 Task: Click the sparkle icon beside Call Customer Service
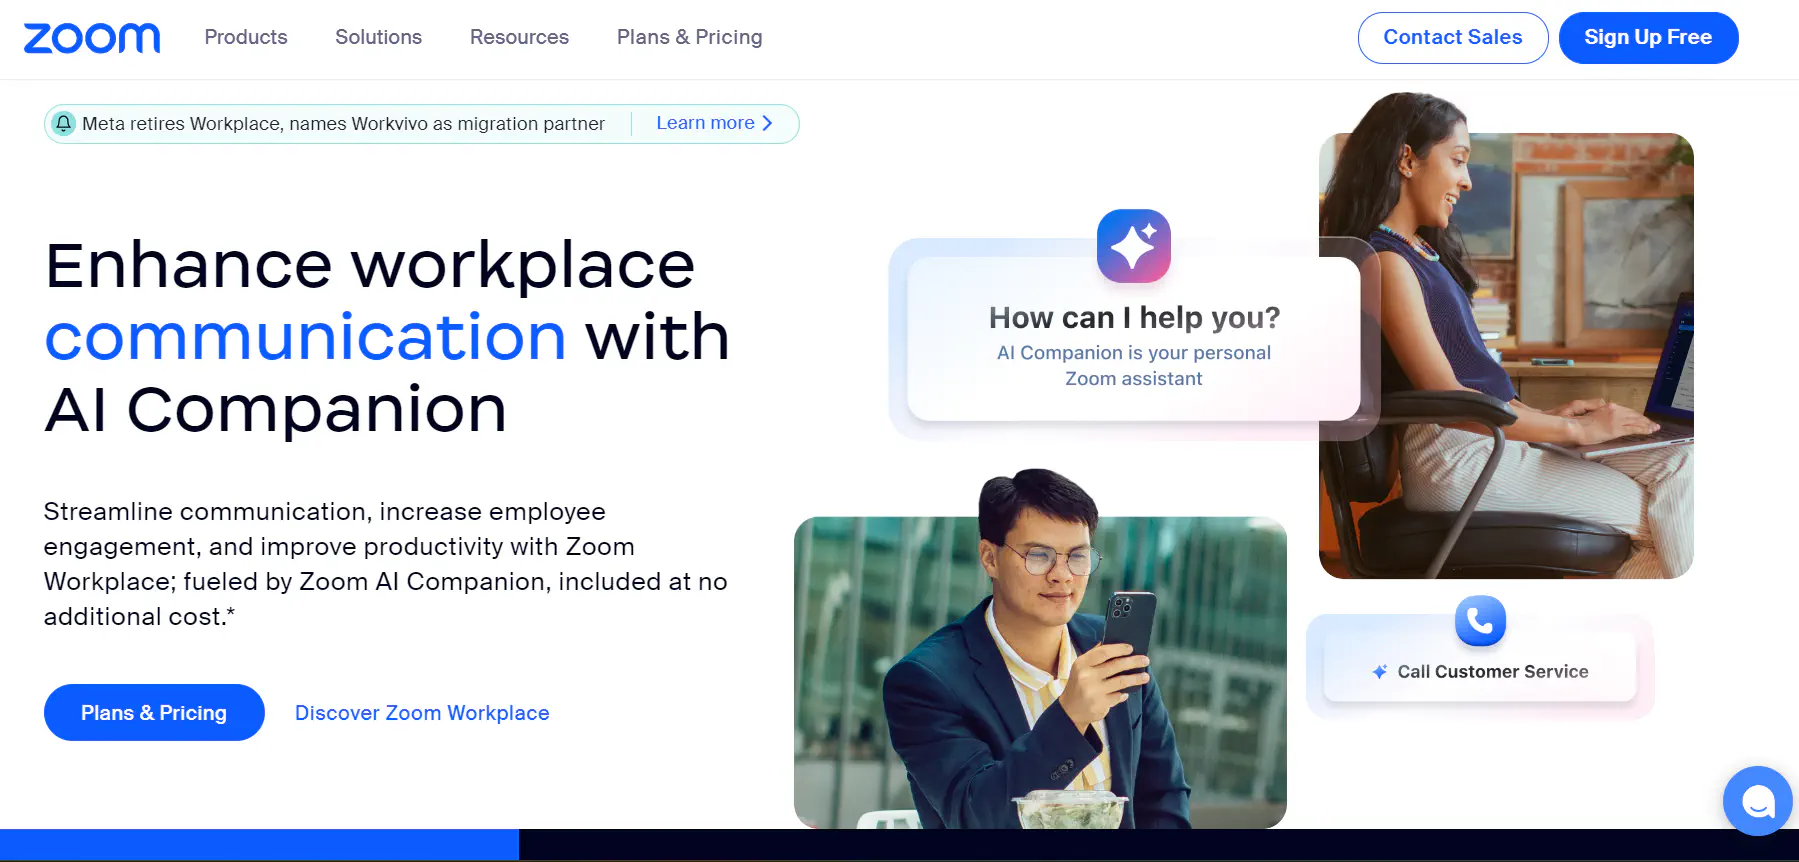click(x=1380, y=672)
